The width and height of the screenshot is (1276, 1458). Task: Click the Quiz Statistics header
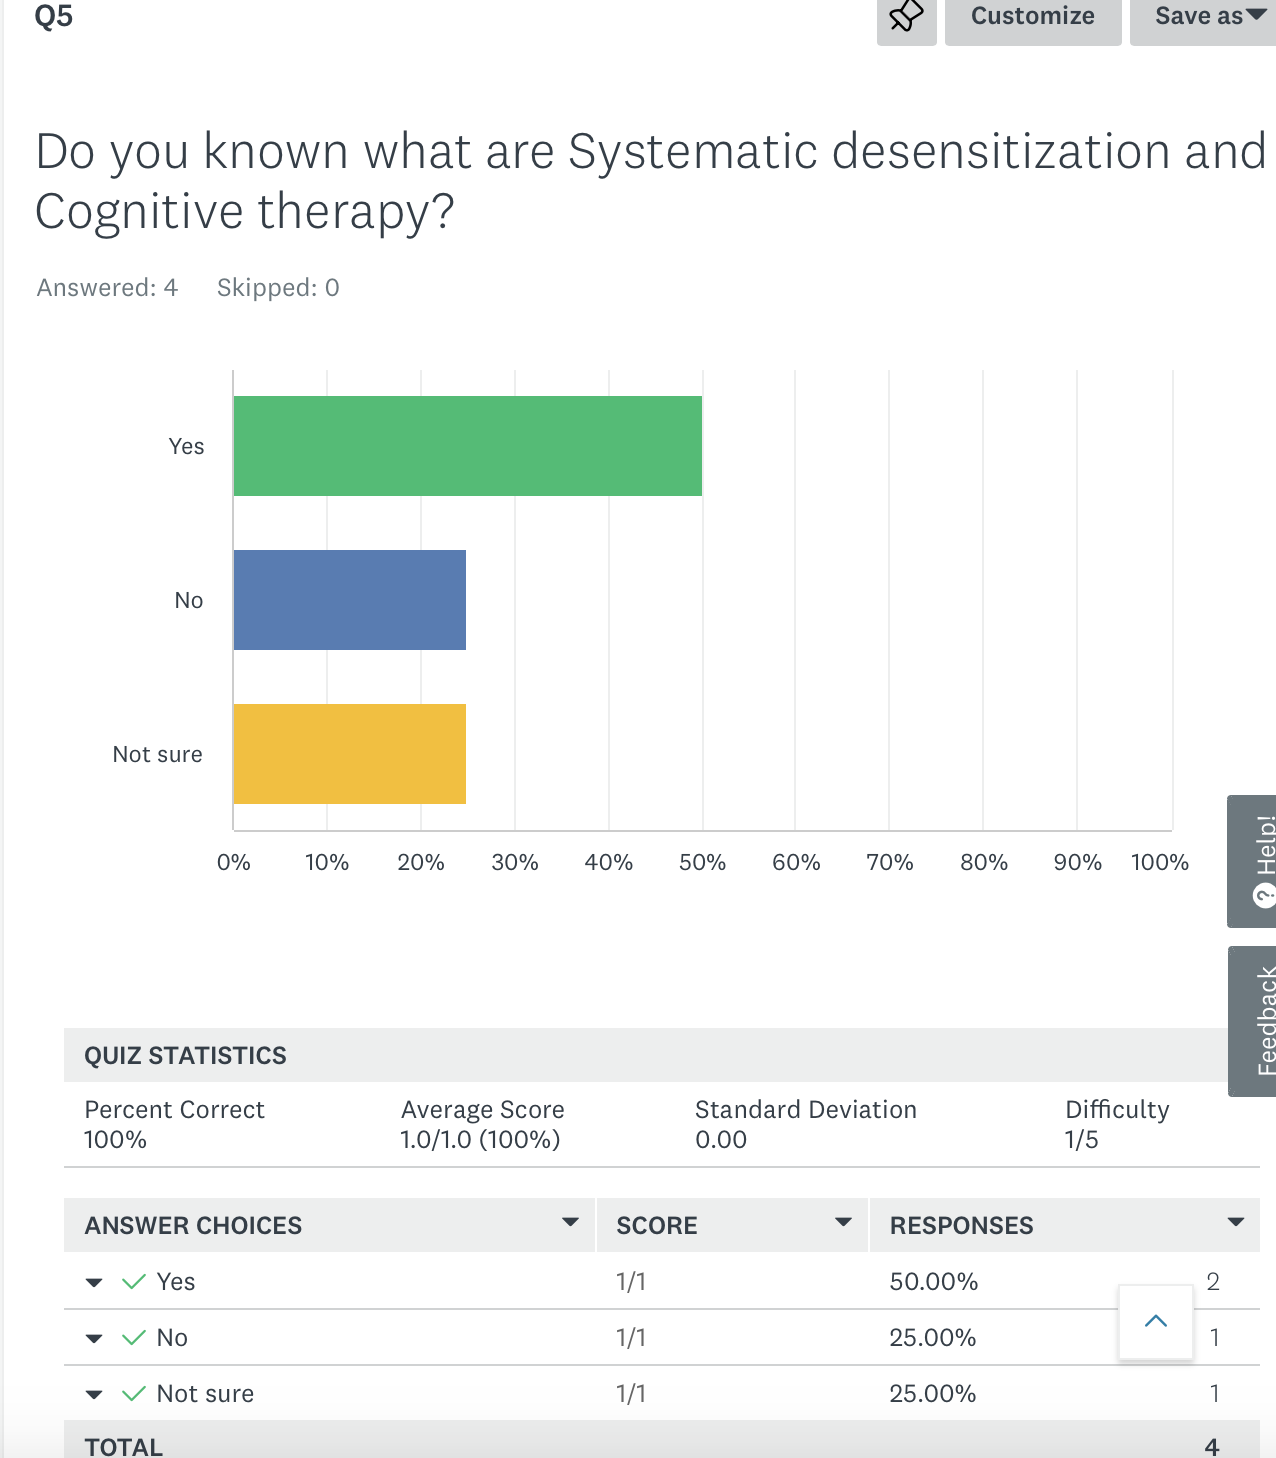pyautogui.click(x=185, y=1056)
